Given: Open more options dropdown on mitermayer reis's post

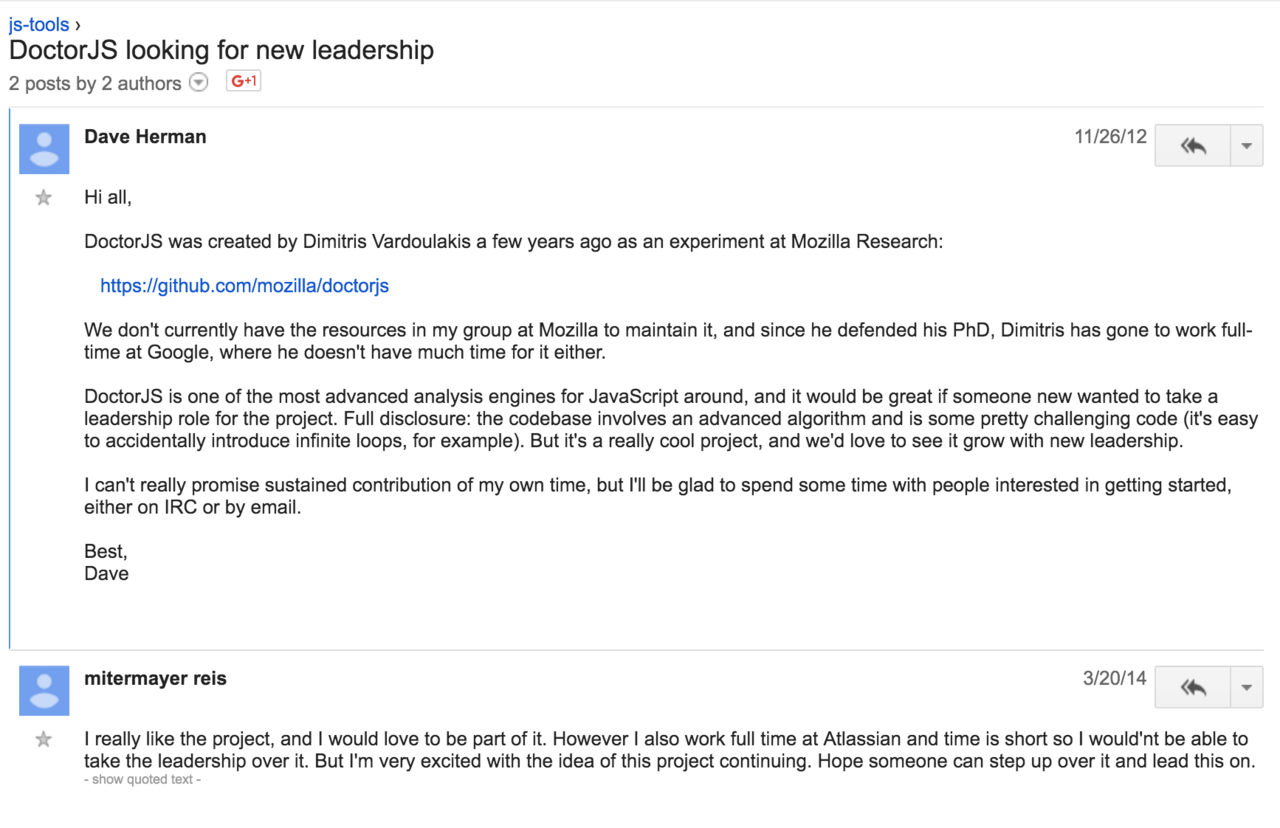Looking at the screenshot, I should (x=1246, y=687).
